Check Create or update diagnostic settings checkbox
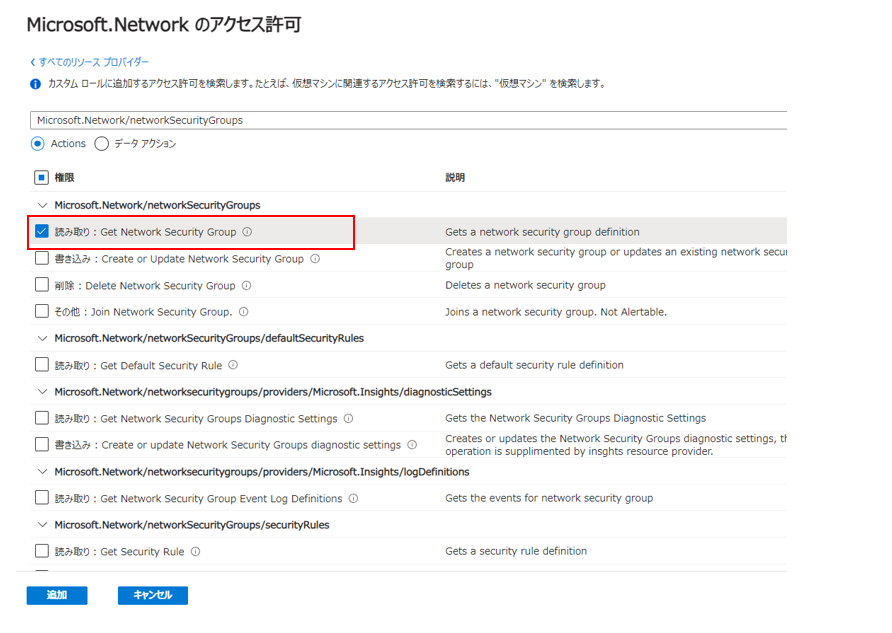This screenshot has width=892, height=633. 42,444
